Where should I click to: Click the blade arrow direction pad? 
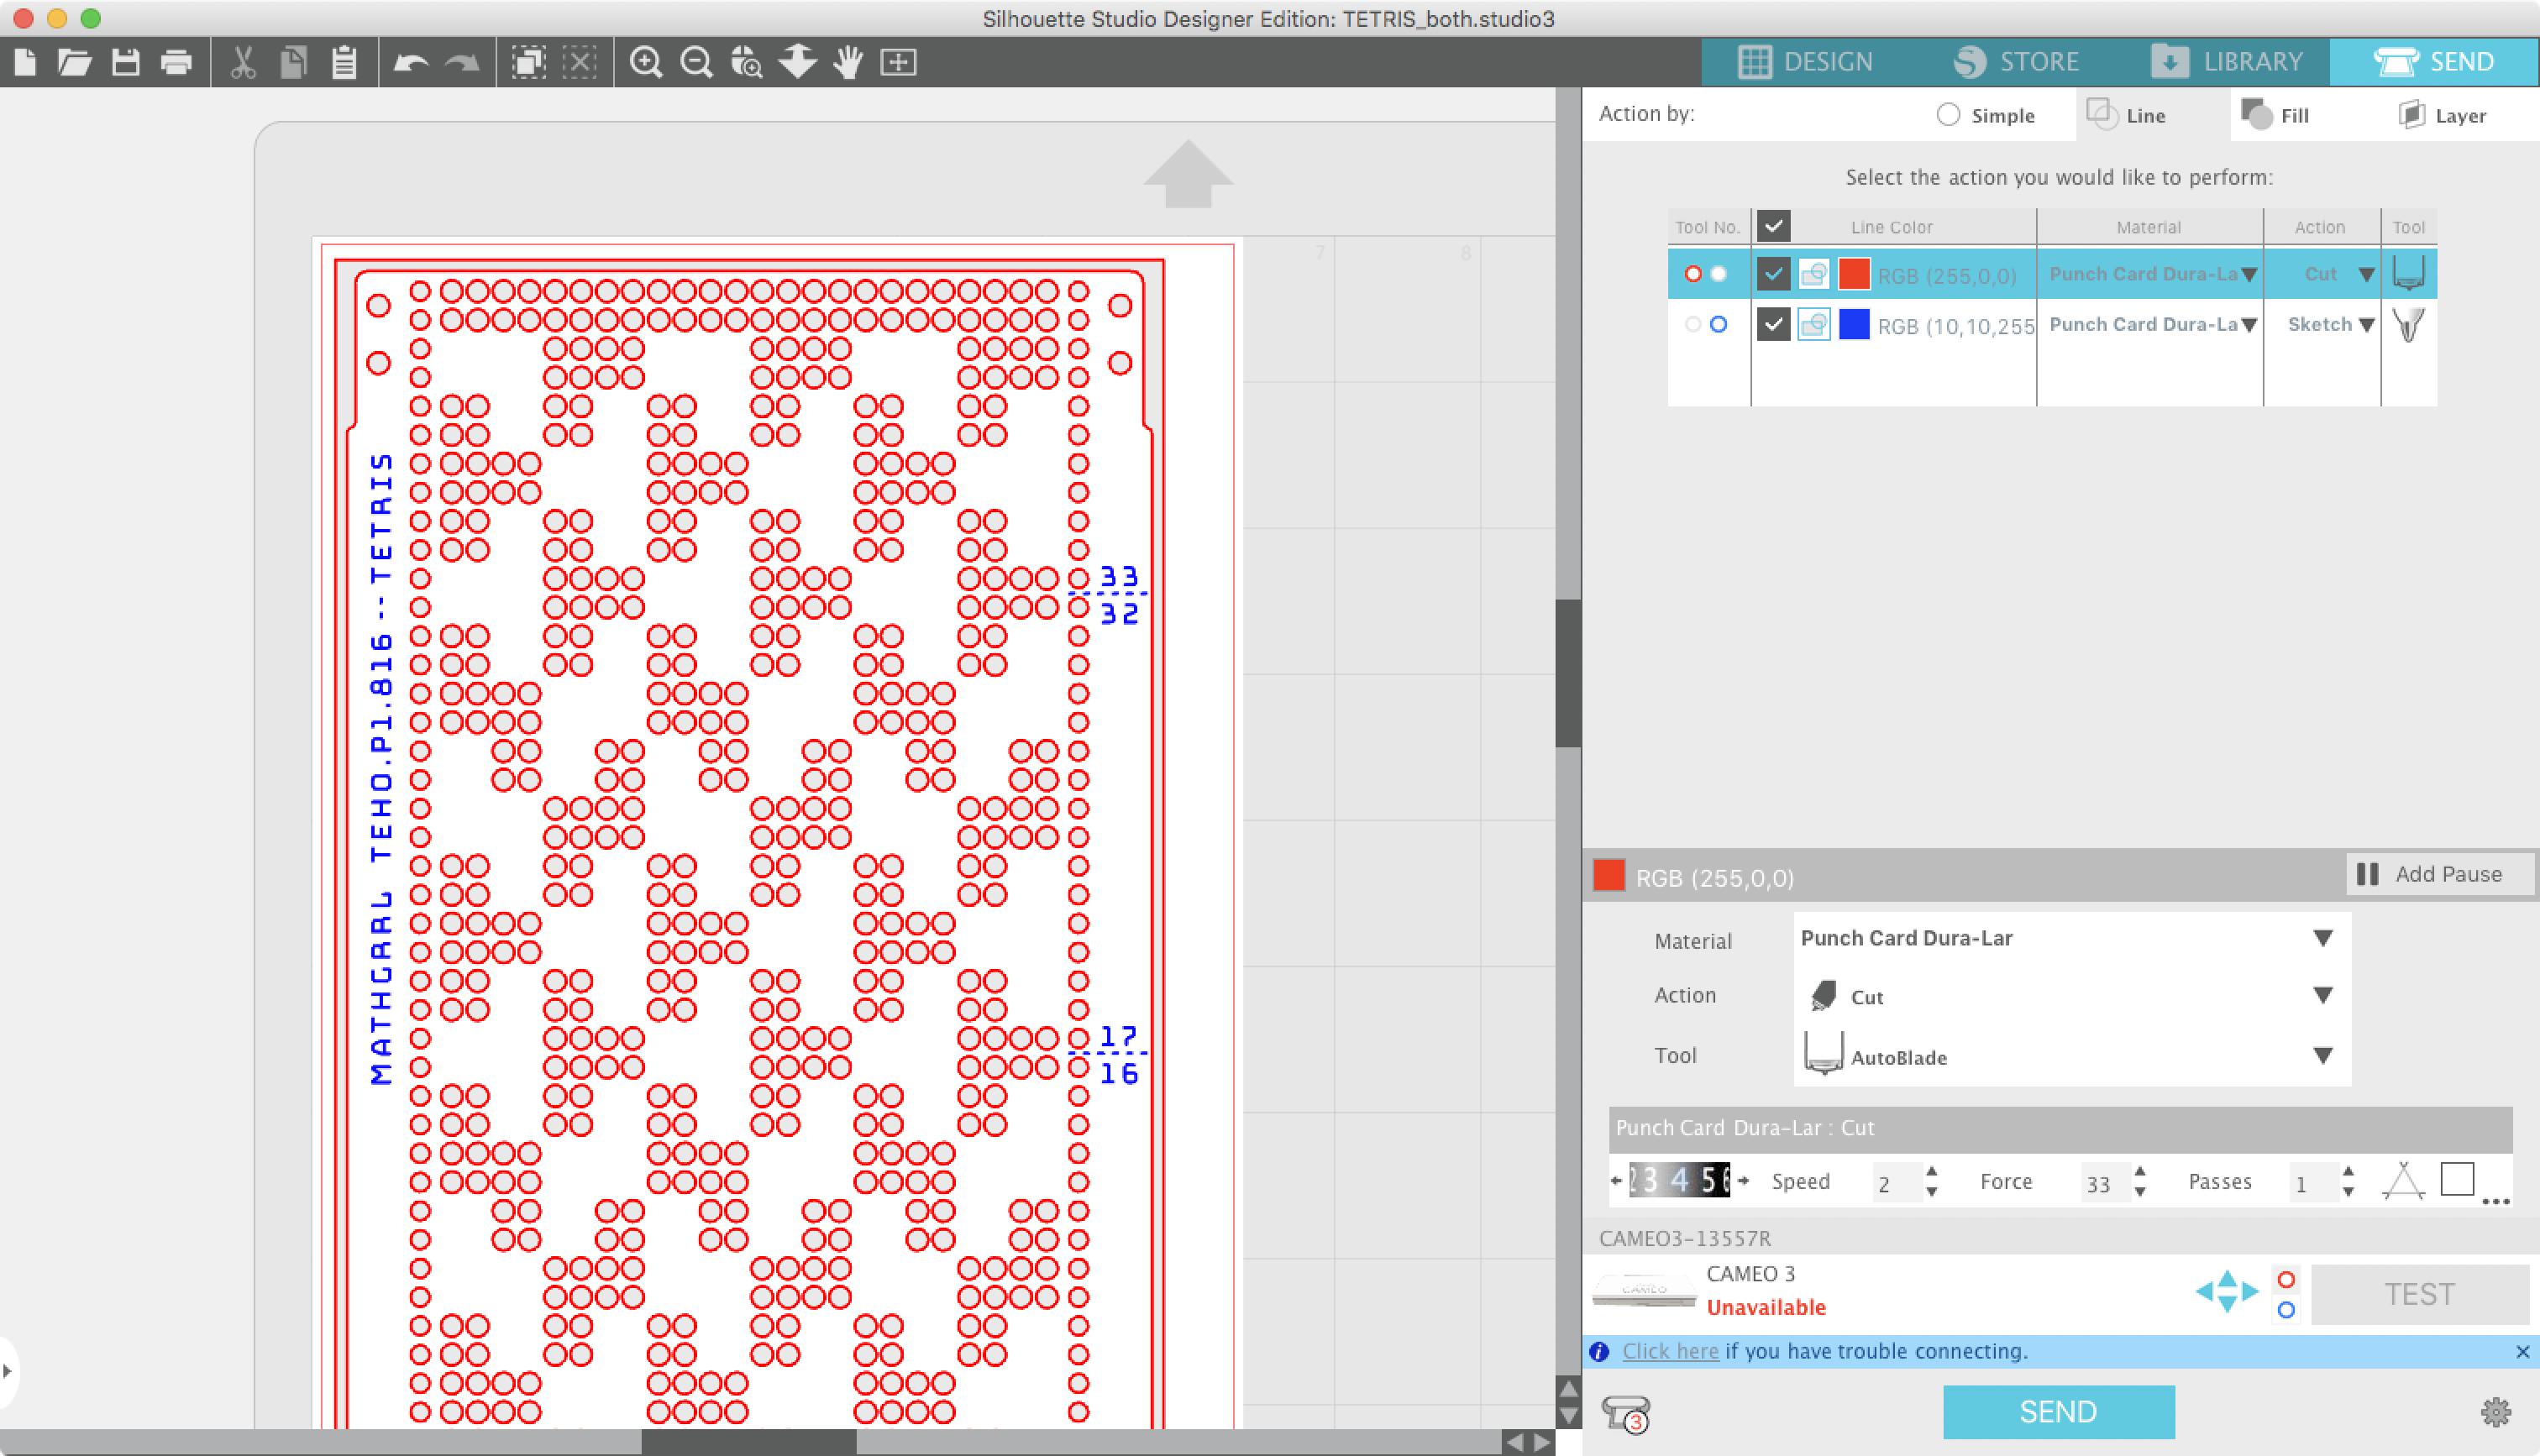pyautogui.click(x=2227, y=1291)
